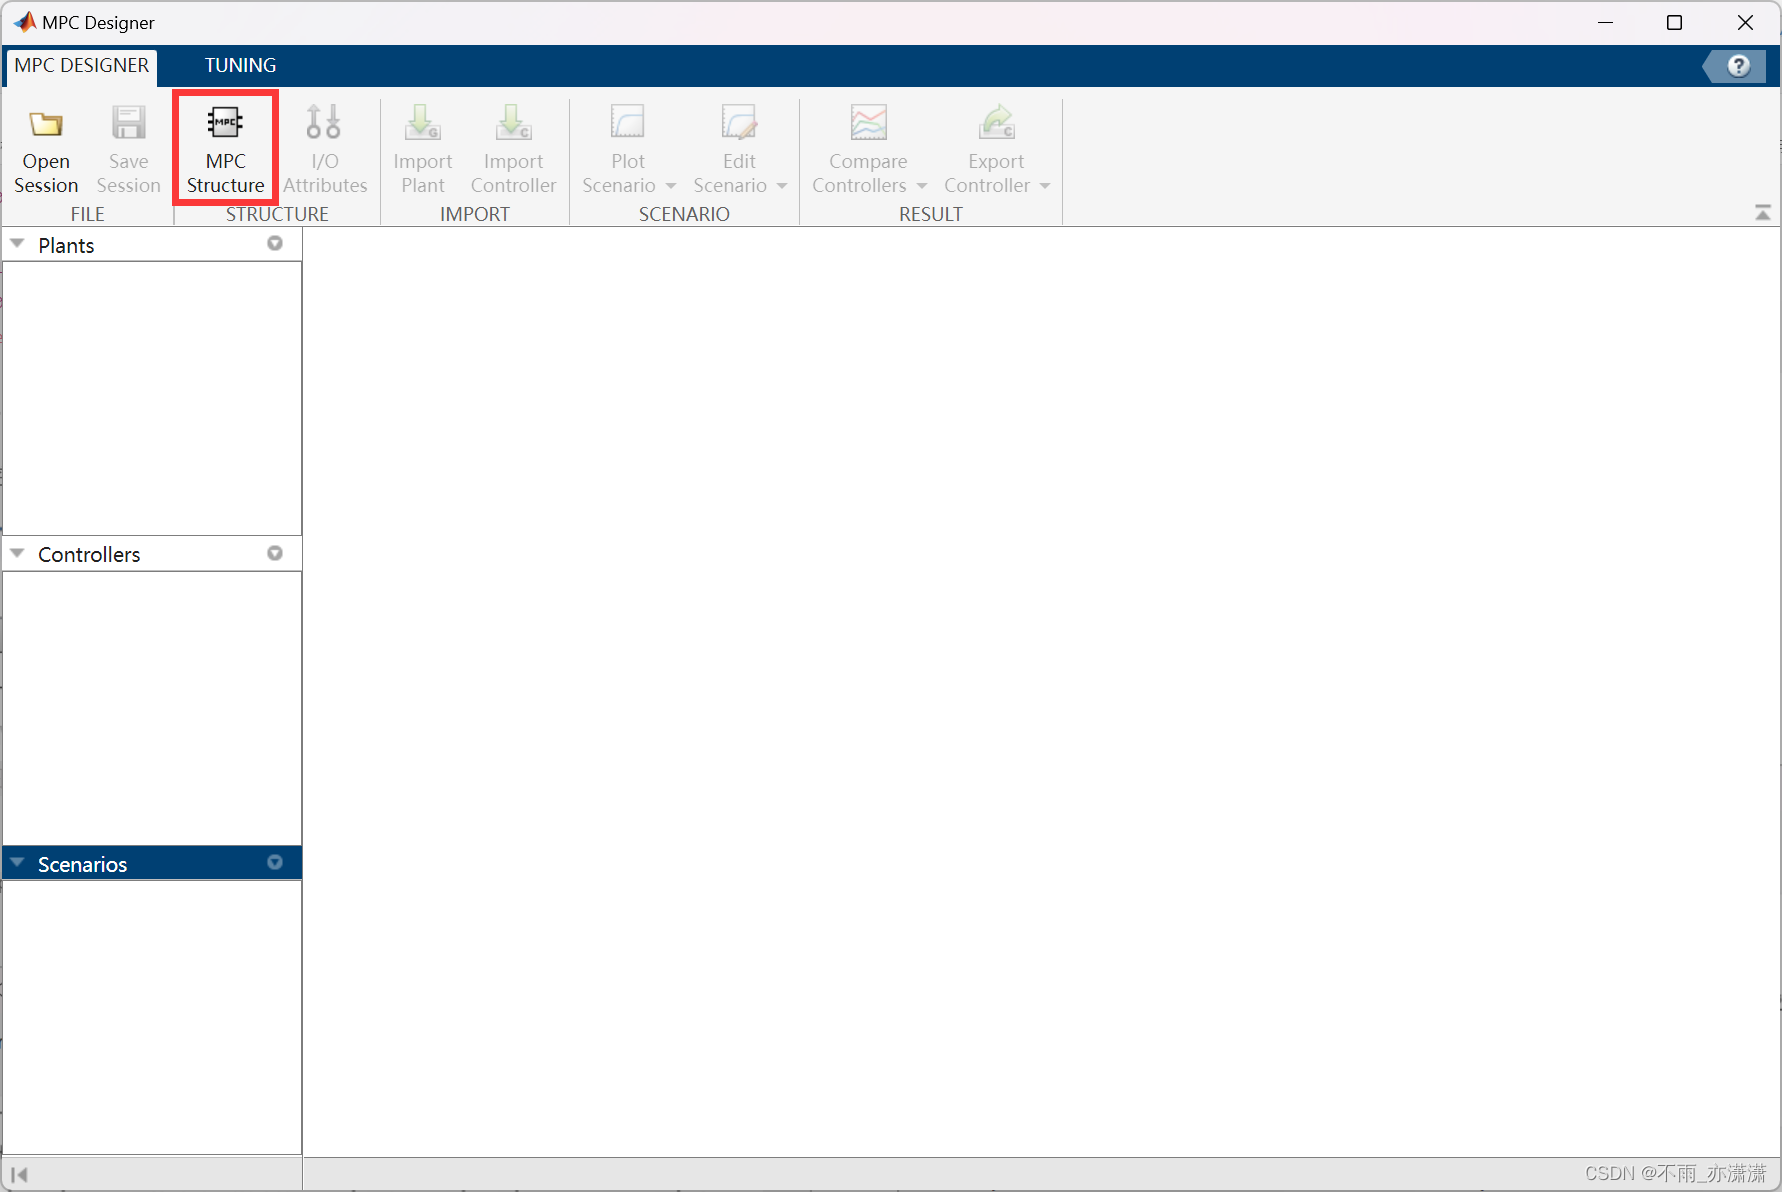Collapse the Scenarios panel triangle
The height and width of the screenshot is (1192, 1782).
point(17,862)
